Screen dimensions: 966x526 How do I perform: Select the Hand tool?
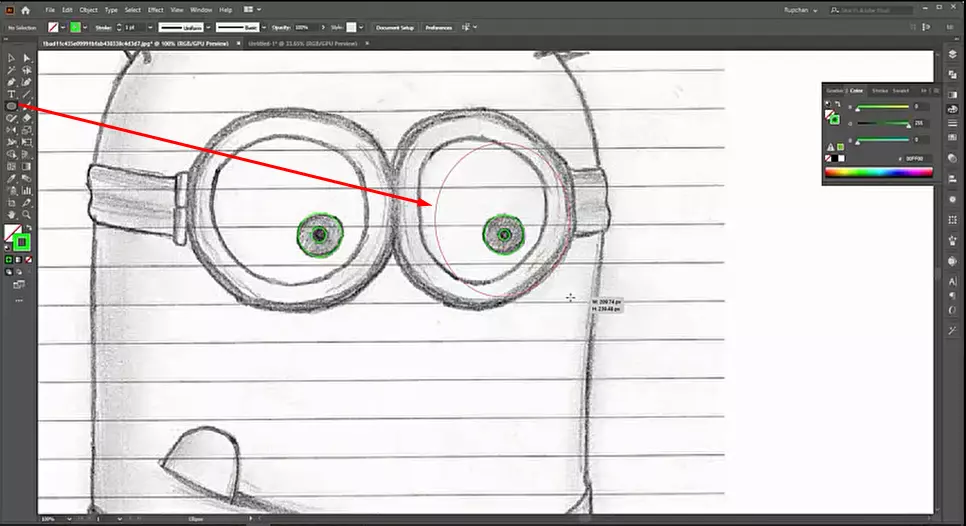click(x=11, y=215)
